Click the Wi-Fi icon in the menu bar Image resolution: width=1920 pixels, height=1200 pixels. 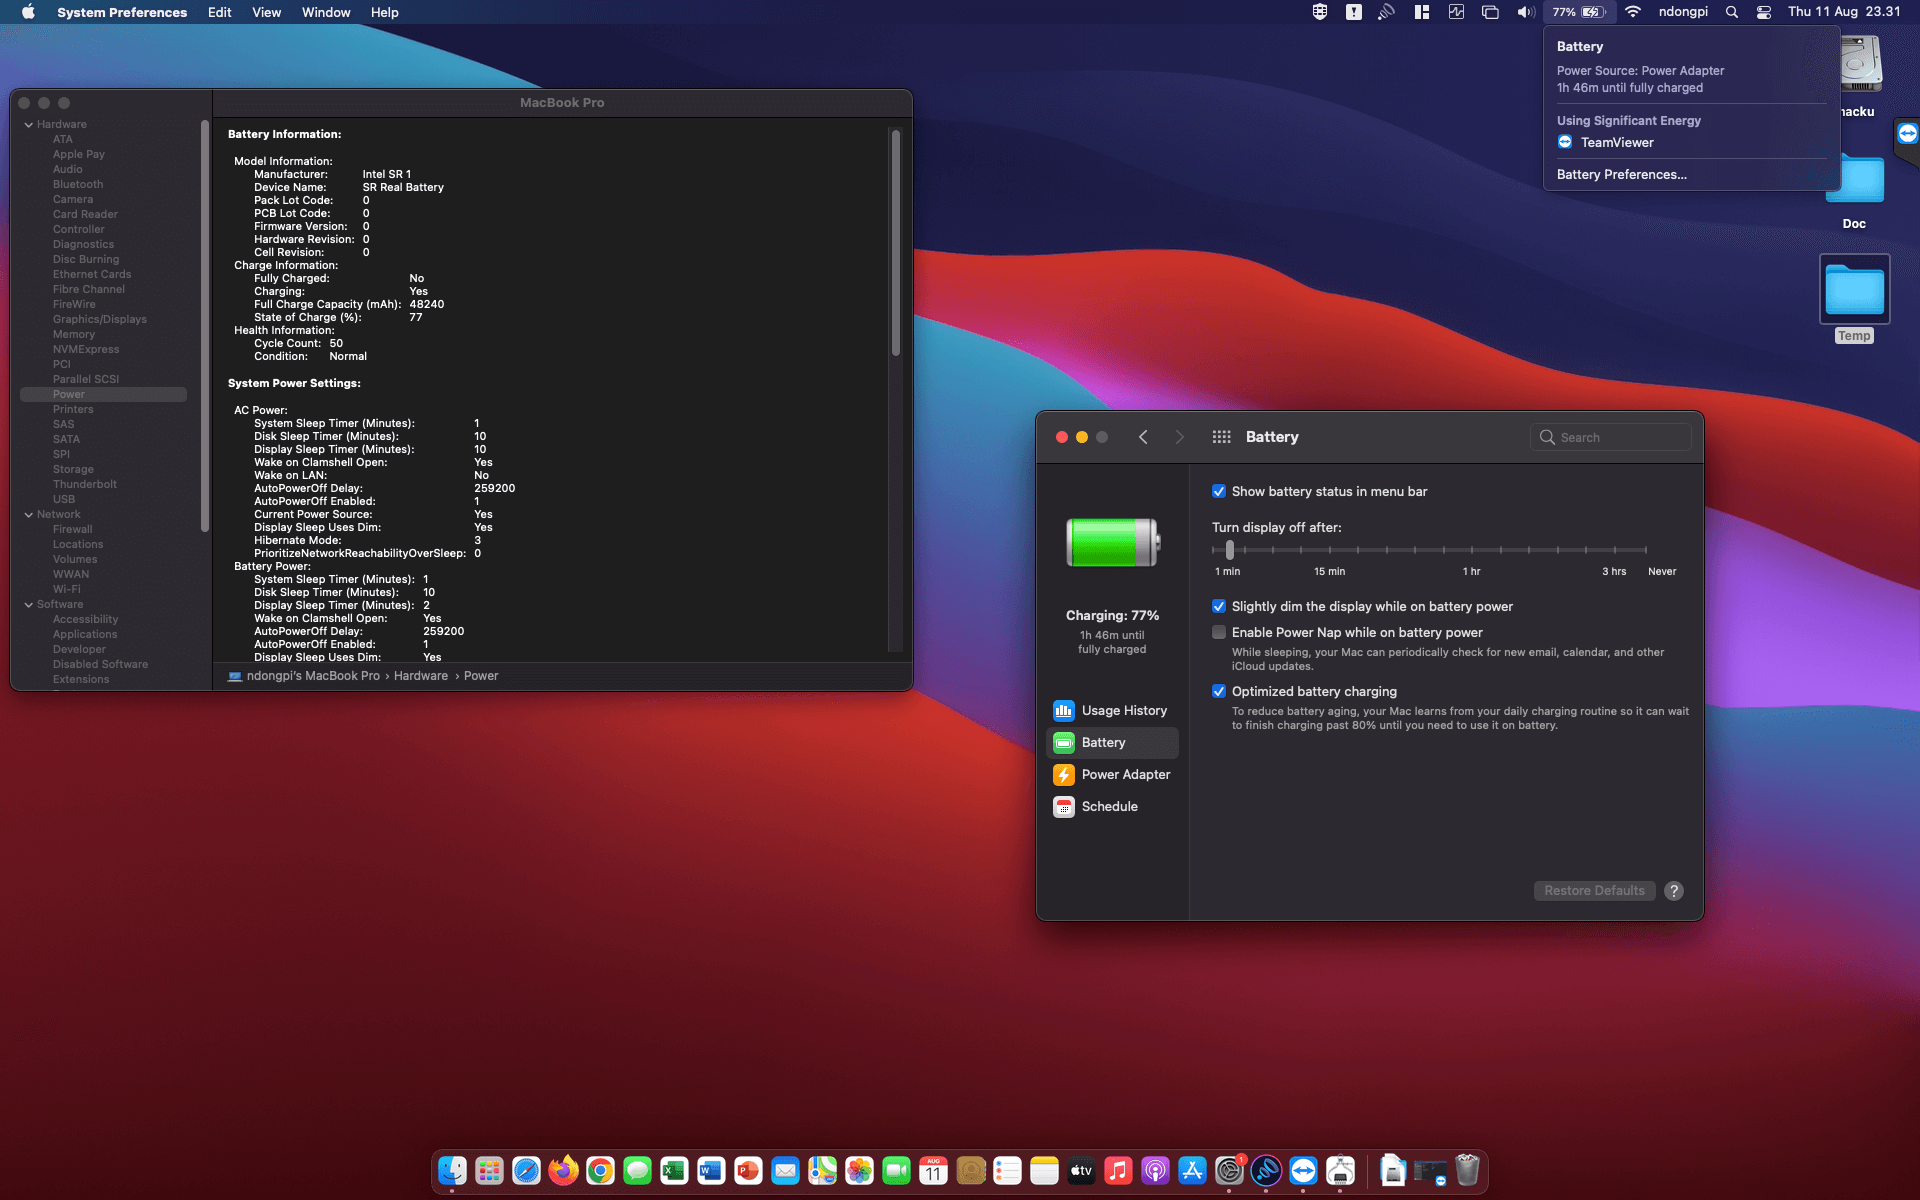(x=1632, y=12)
